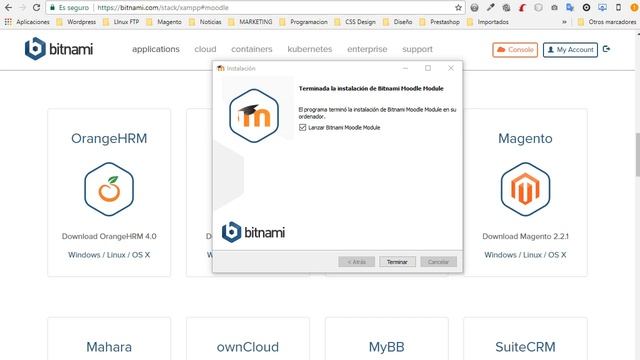This screenshot has height=360, width=640.
Task: Uncheck Lanzar Bitnami Moodle Module checkbox
Action: pos(302,128)
